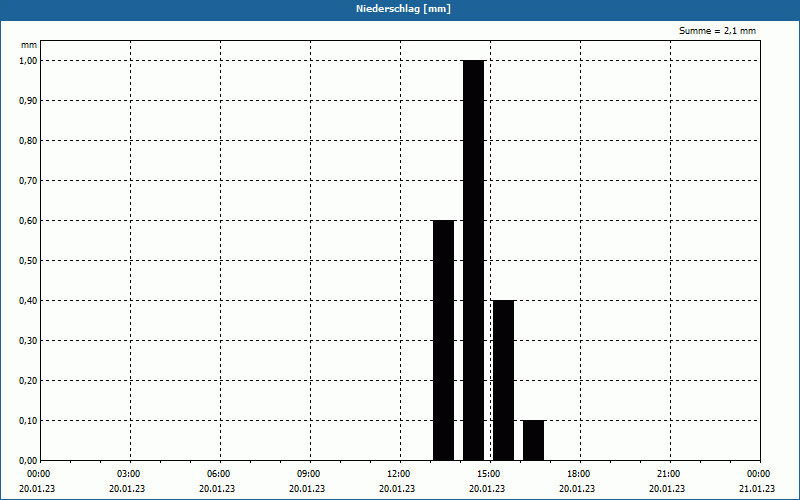The image size is (800, 500).
Task: Select the 0,00 y-axis tick label
Action: coord(28,461)
